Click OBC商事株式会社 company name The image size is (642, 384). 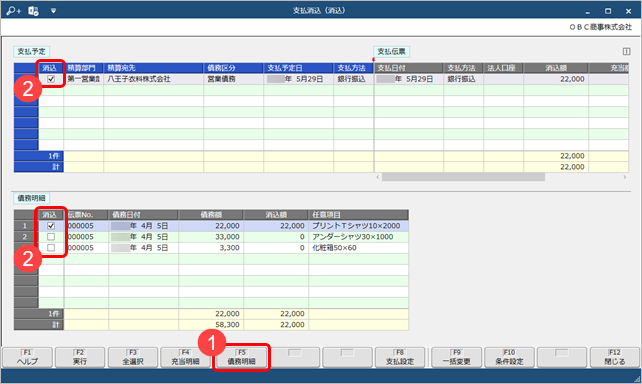click(601, 27)
